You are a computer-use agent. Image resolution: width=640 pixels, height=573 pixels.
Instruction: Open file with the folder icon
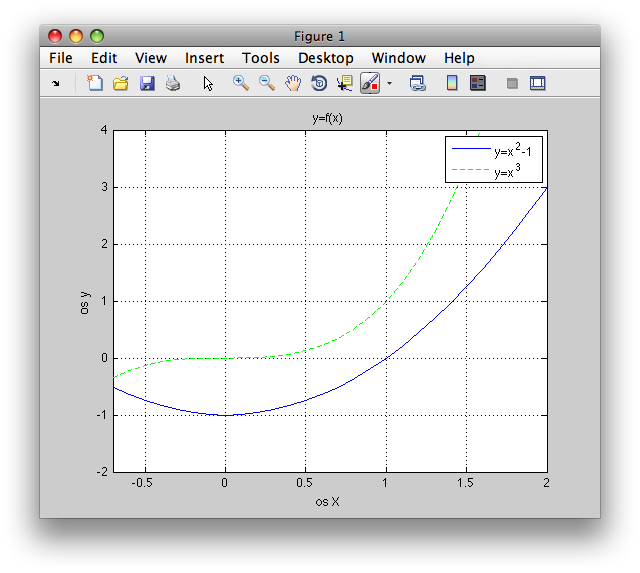(x=121, y=83)
